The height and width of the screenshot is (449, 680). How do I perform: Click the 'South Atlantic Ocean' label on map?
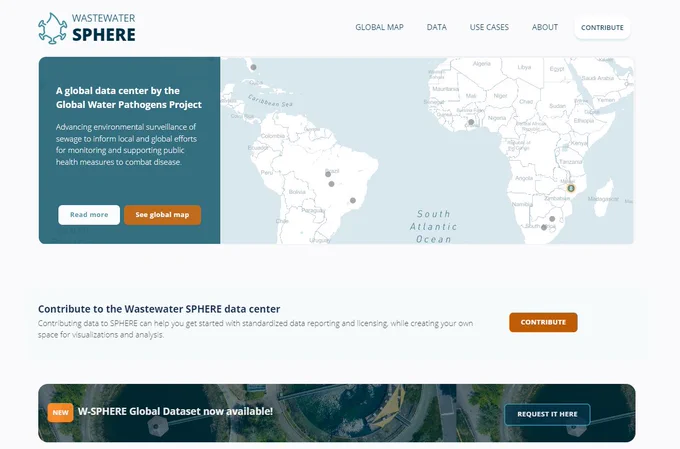[x=433, y=226]
